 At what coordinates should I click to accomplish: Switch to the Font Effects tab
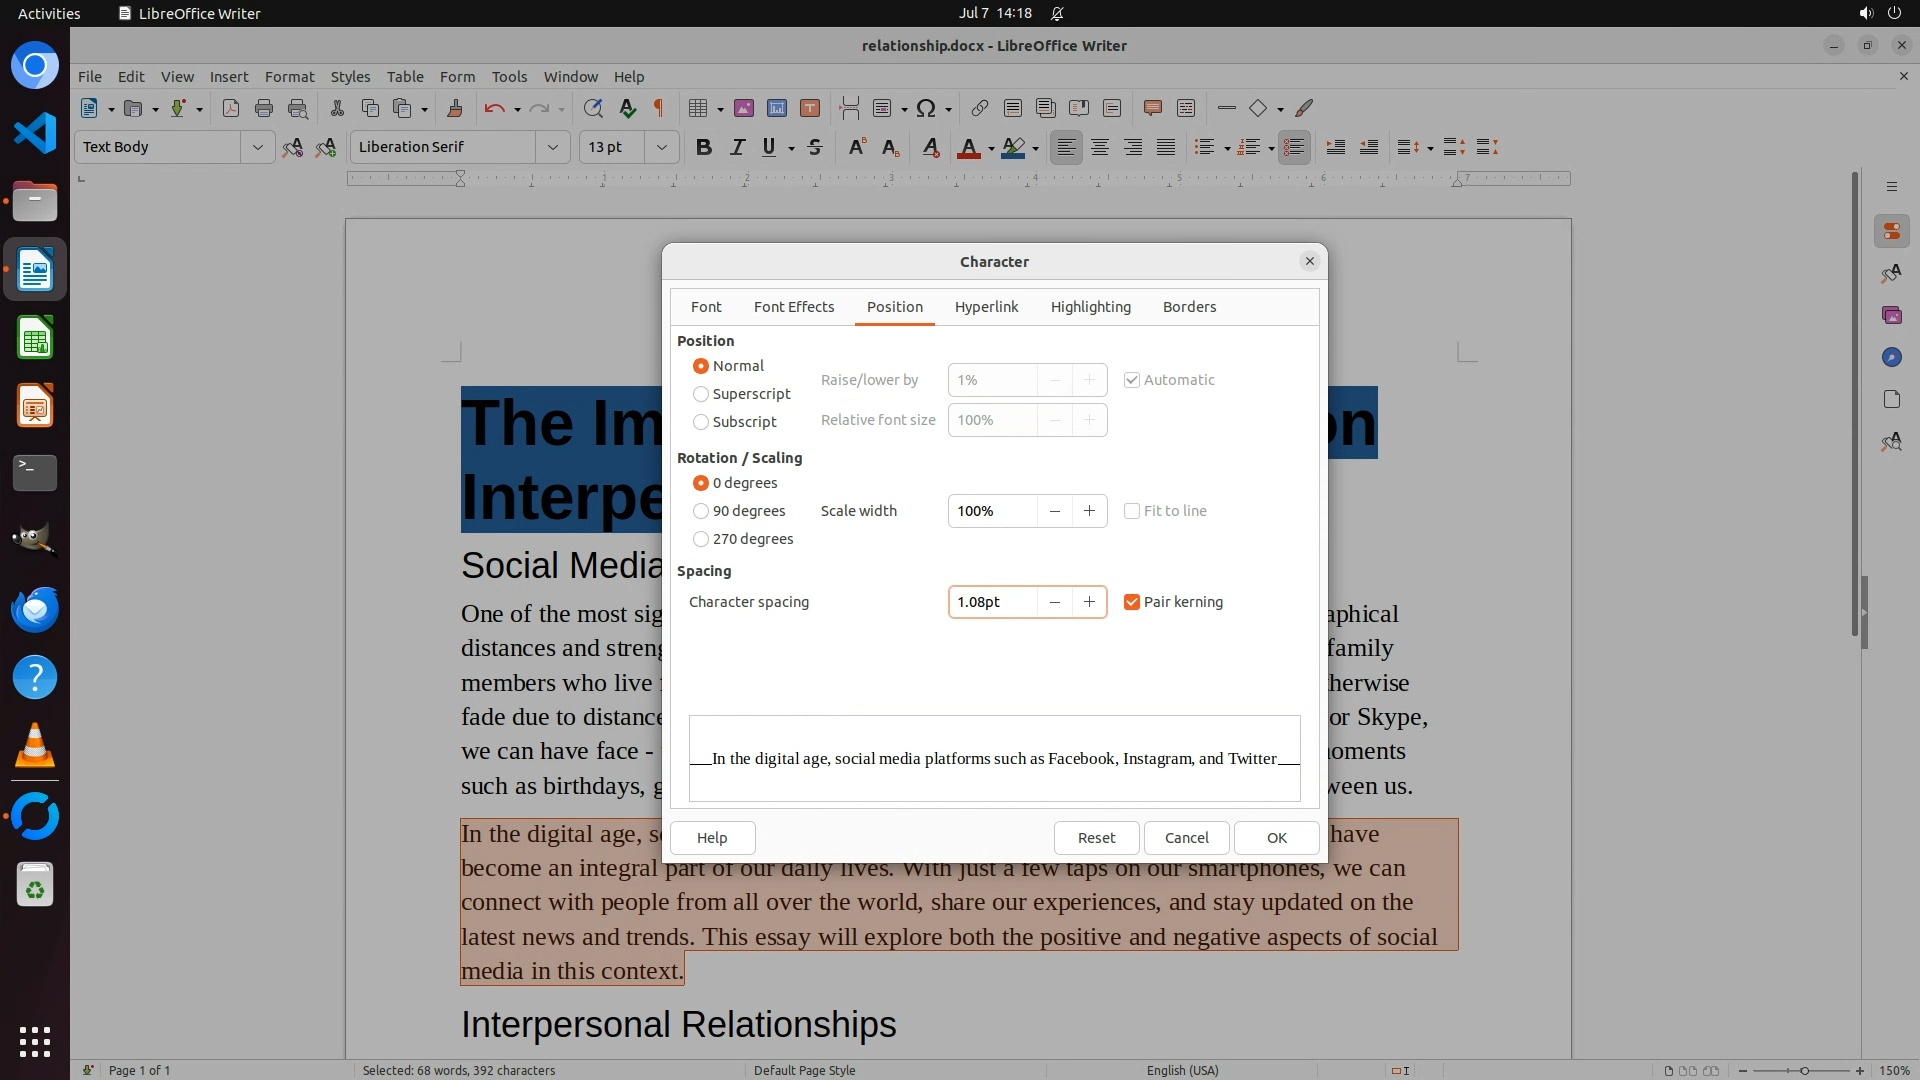point(793,307)
